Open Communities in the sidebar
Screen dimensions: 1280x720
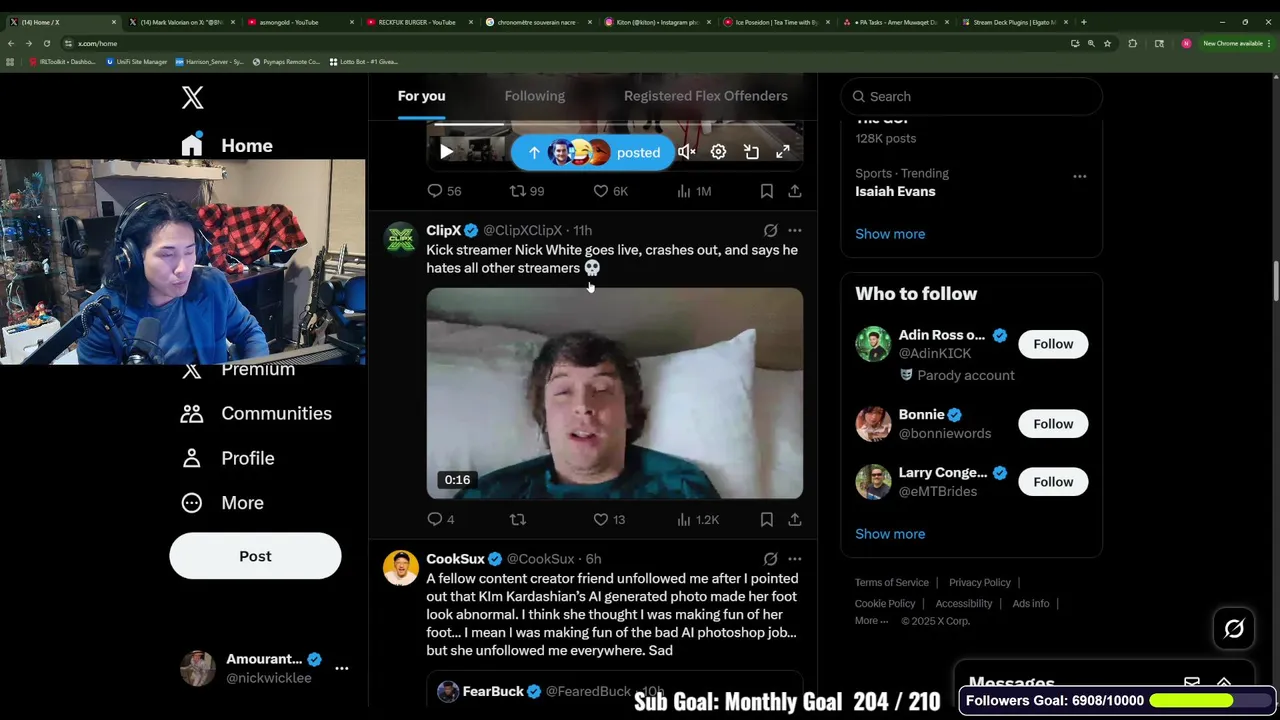click(256, 413)
